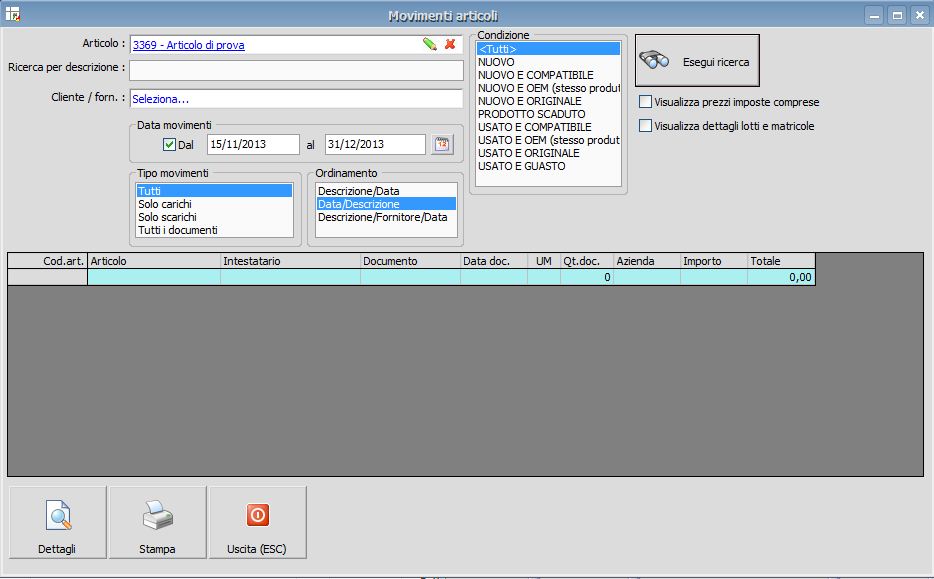
Task: Enable Visualizza dettagli lotti e matricole
Action: click(x=645, y=126)
